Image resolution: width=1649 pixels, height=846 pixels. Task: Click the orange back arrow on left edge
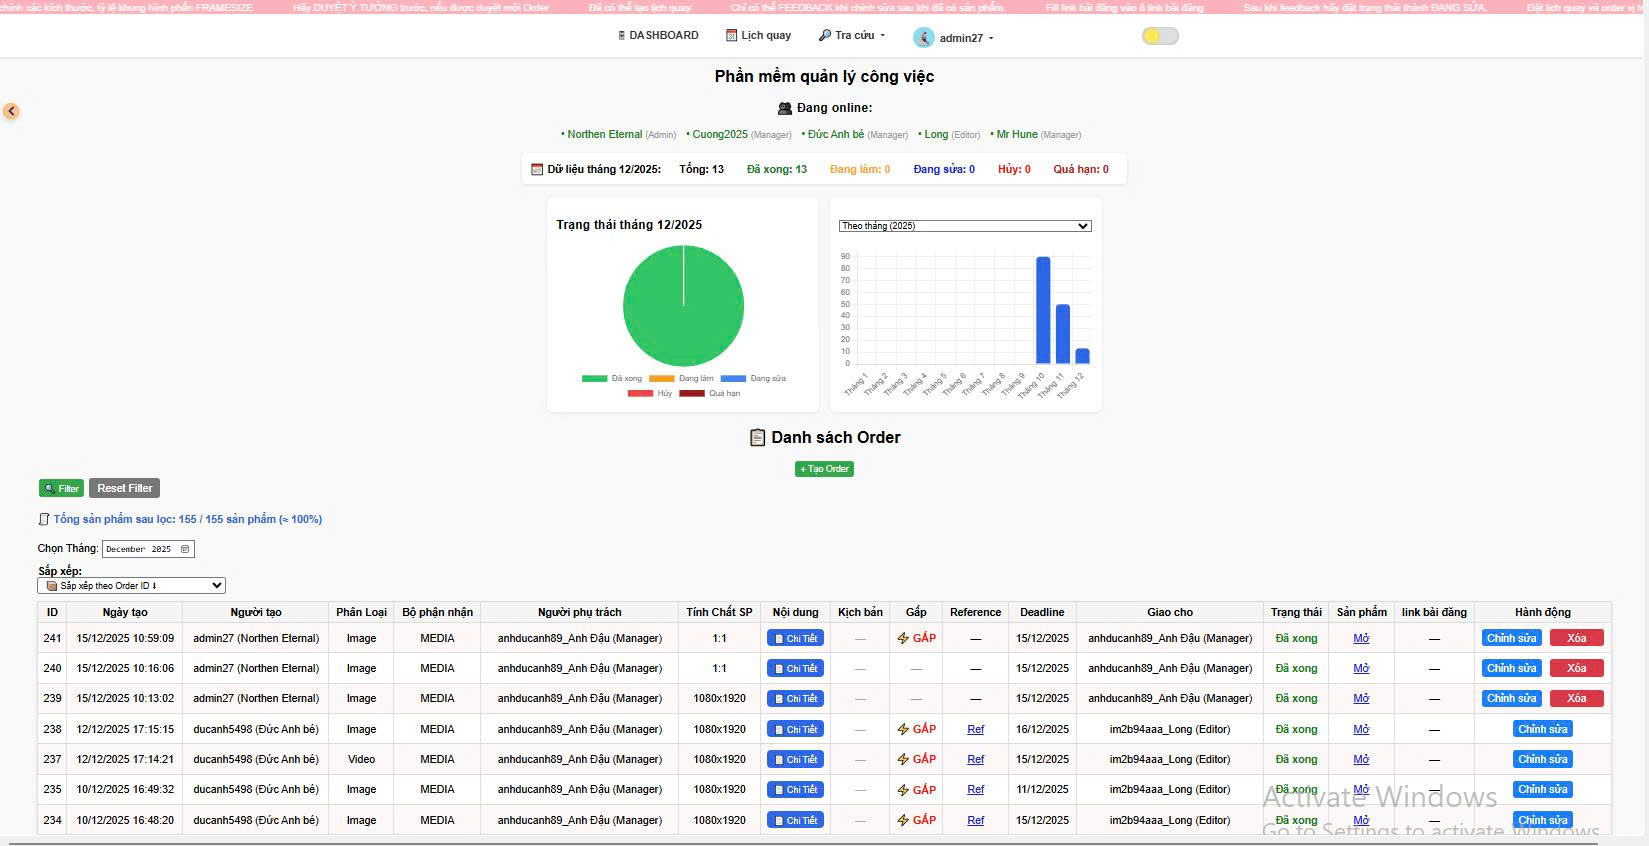point(11,111)
